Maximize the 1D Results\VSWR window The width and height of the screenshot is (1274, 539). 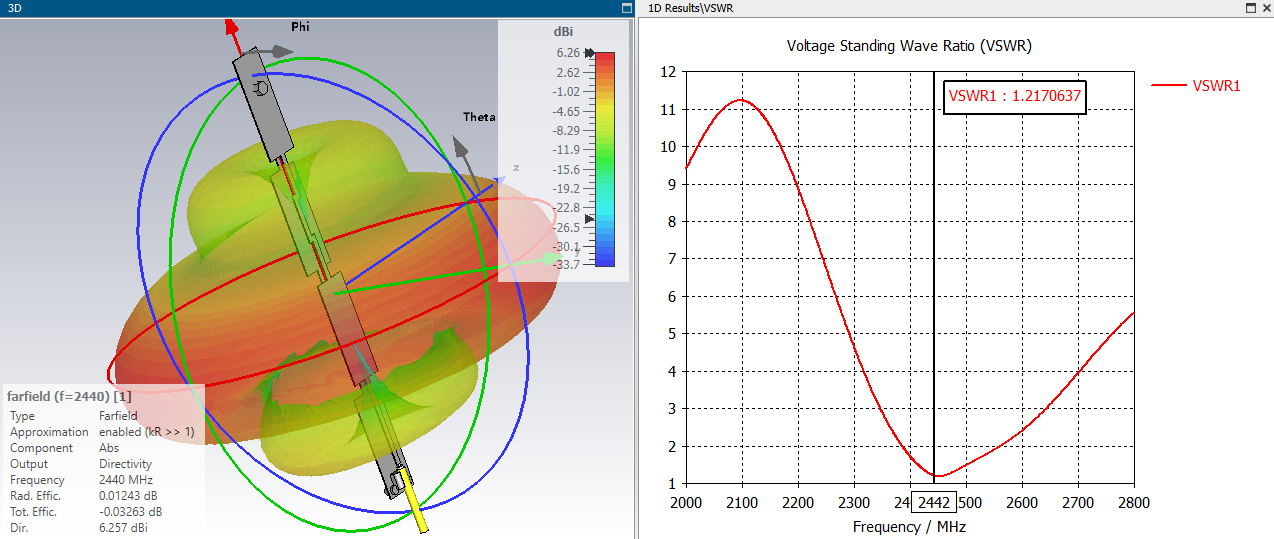(1251, 7)
